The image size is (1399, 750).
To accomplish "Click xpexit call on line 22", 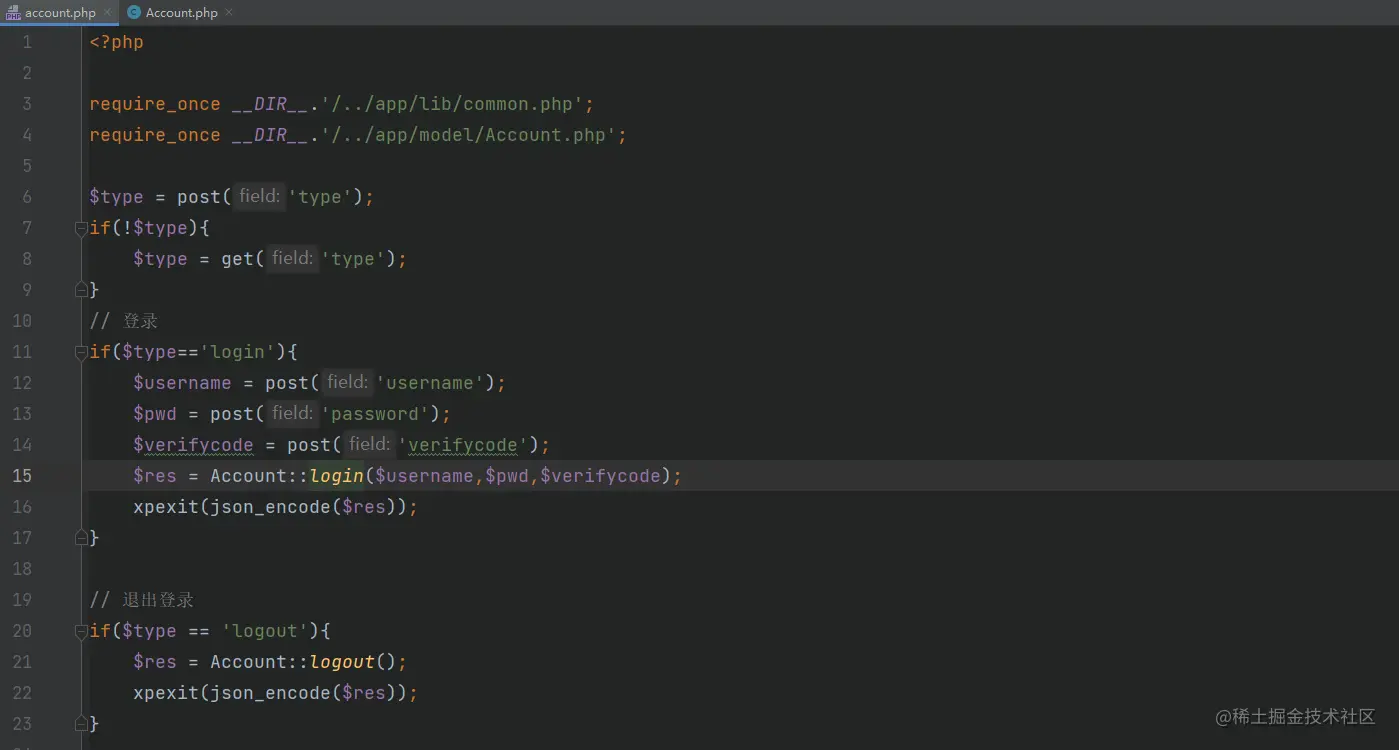I will coord(166,693).
